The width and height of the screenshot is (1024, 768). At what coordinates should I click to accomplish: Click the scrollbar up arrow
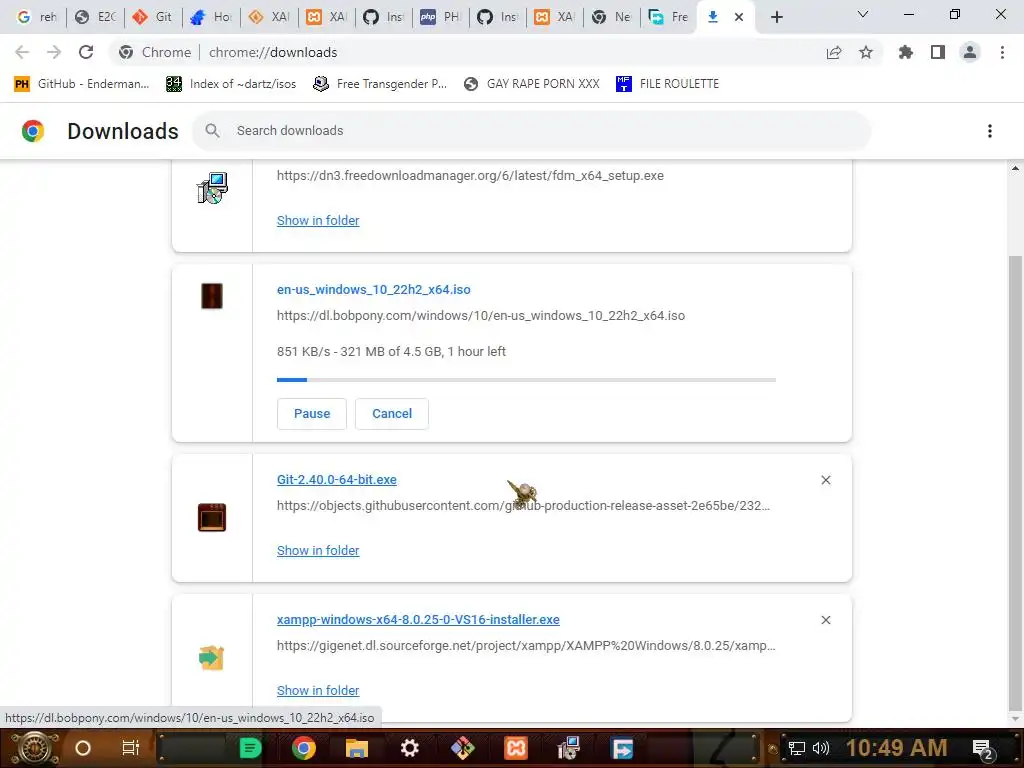(x=1015, y=168)
